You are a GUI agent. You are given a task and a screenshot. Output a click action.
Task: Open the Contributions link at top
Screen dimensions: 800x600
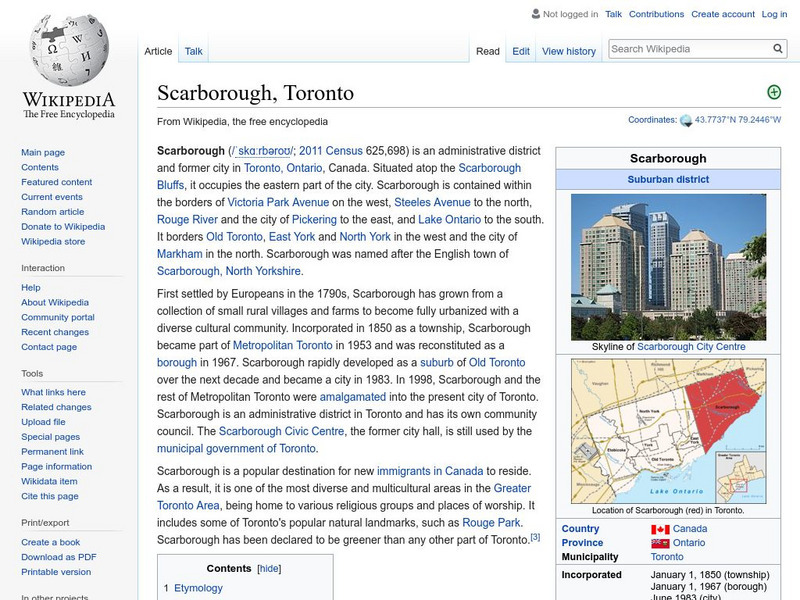pos(656,14)
